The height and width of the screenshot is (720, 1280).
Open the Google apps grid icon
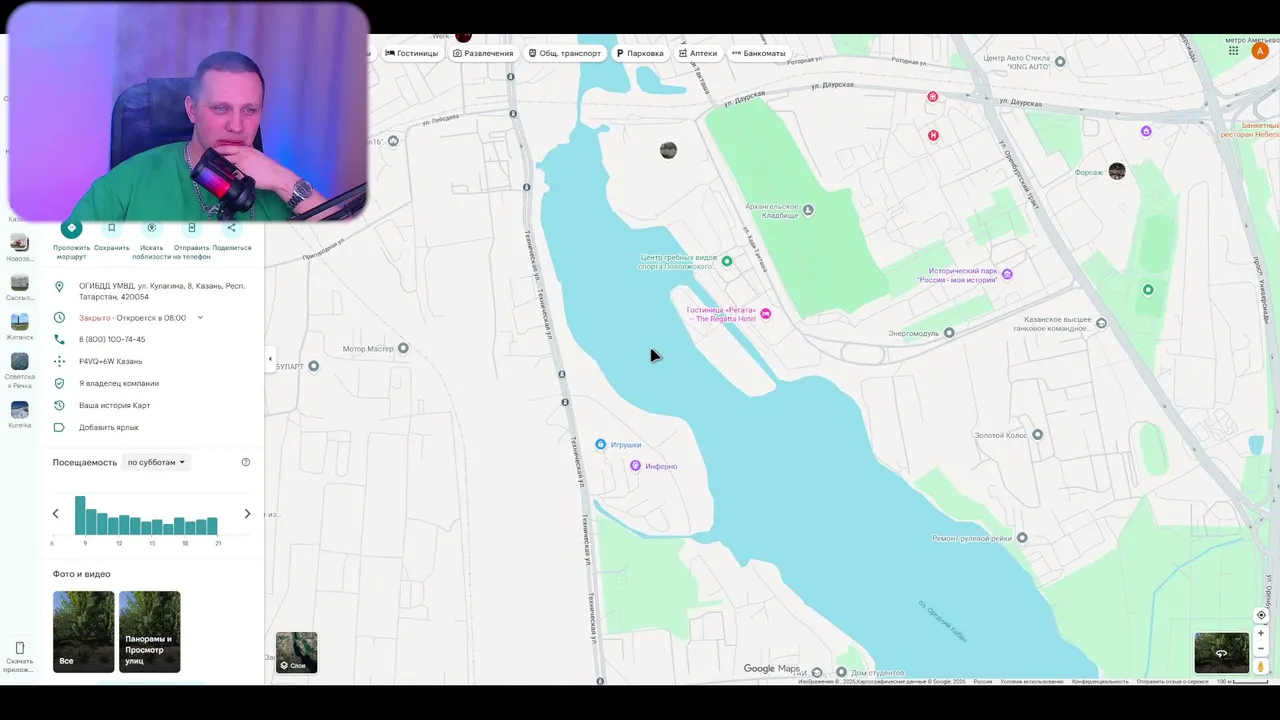(x=1234, y=51)
